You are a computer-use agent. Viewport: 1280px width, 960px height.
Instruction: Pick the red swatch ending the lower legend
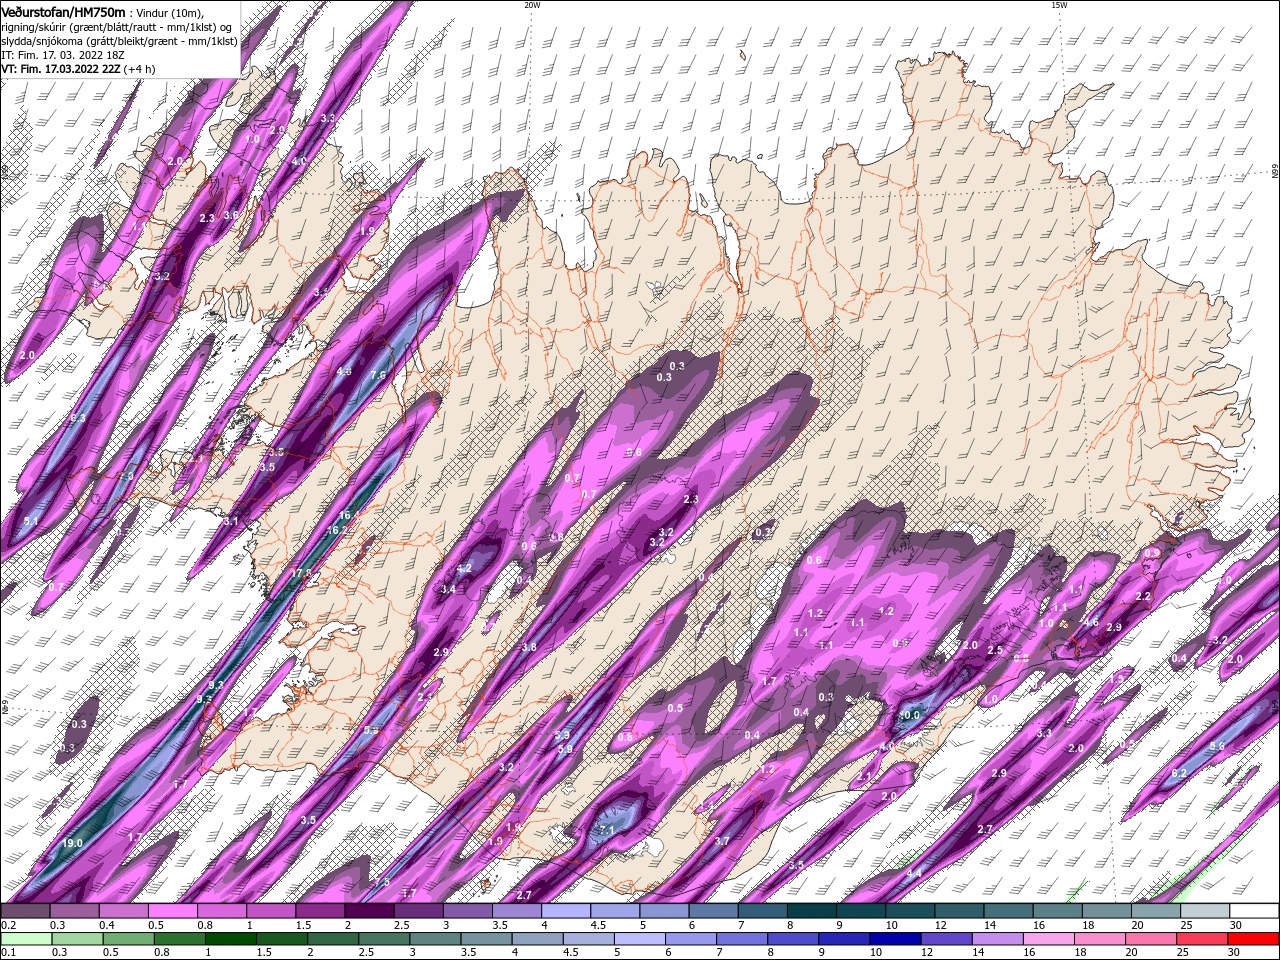[1252, 938]
